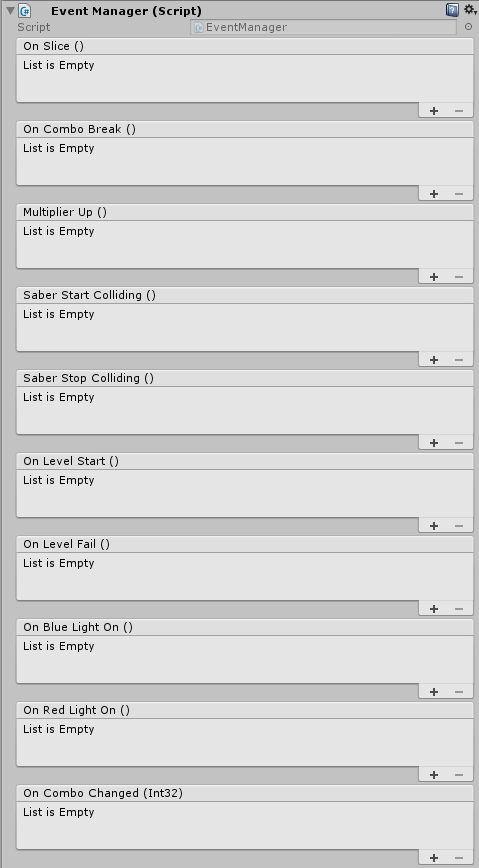Viewport: 479px width, 868px height.
Task: Add a listener to On Level Start
Action: [x=434, y=526]
